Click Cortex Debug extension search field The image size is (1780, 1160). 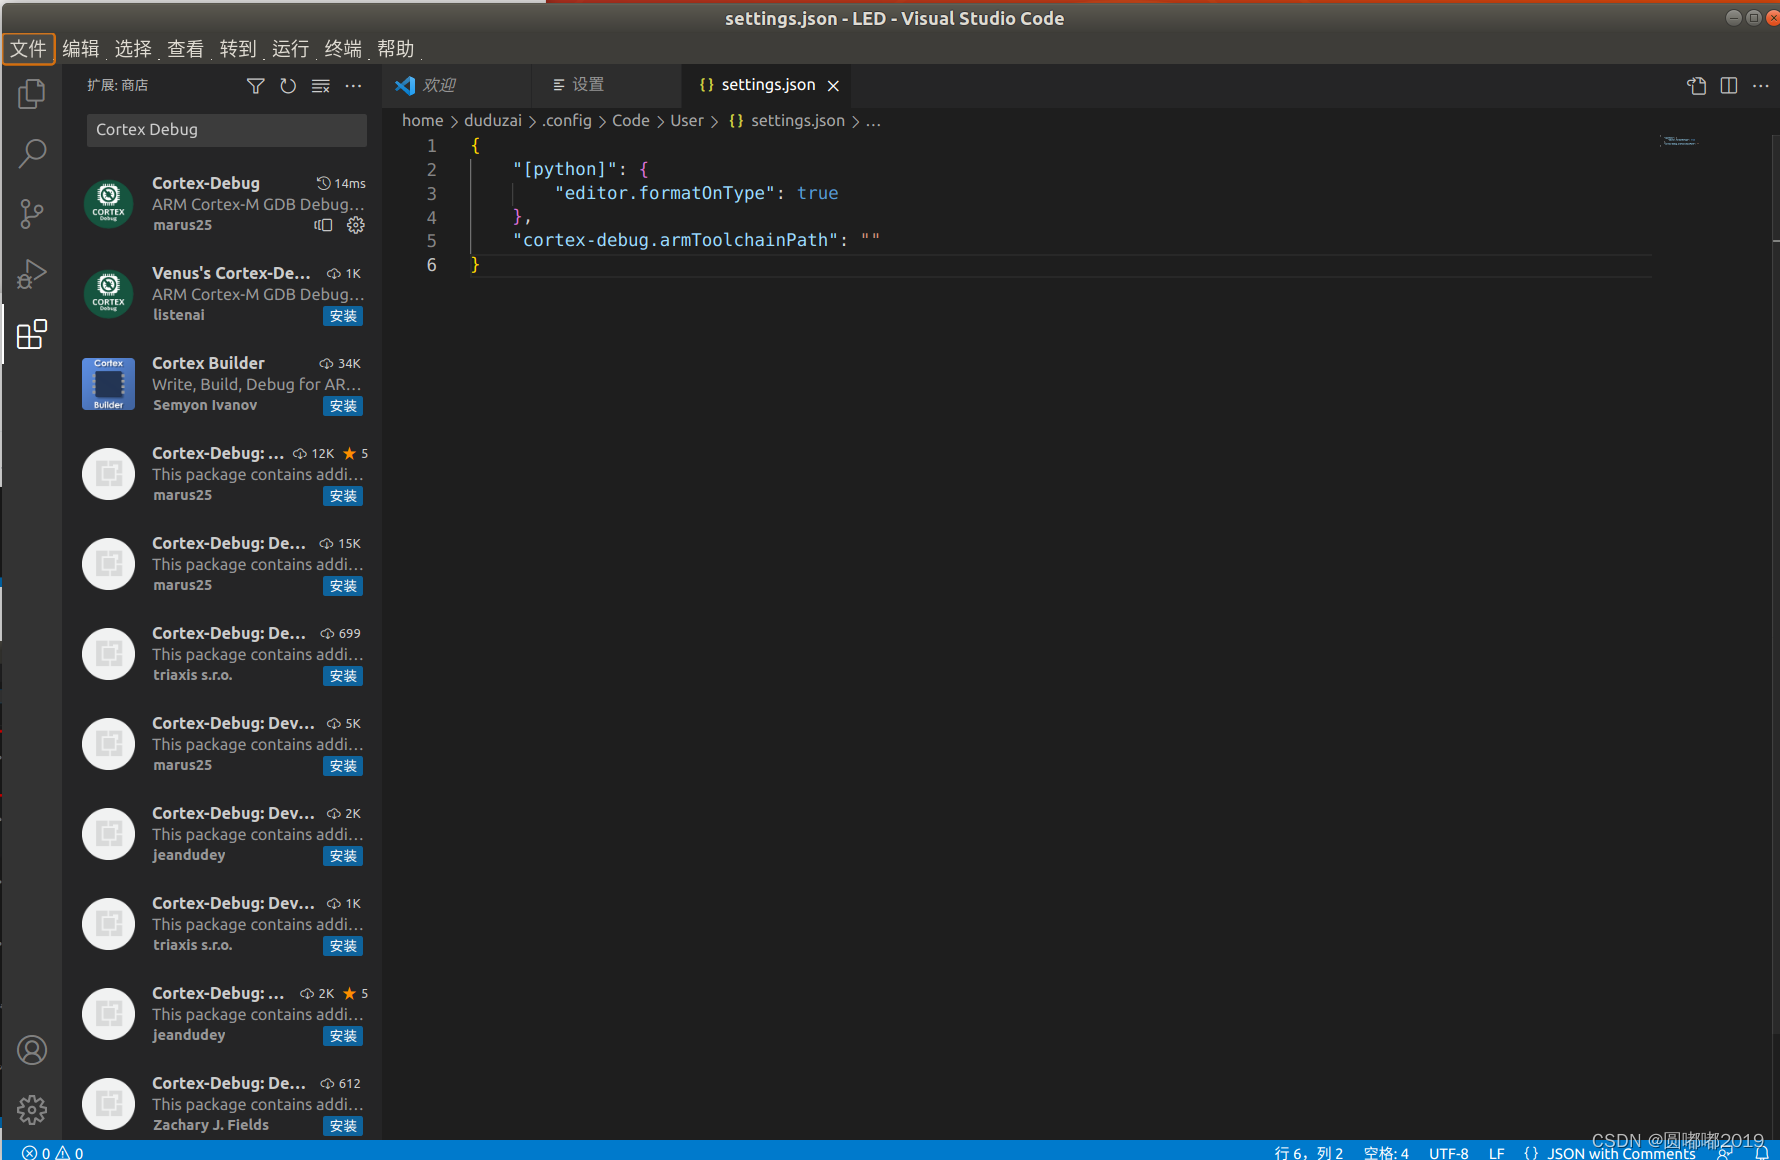coord(227,130)
